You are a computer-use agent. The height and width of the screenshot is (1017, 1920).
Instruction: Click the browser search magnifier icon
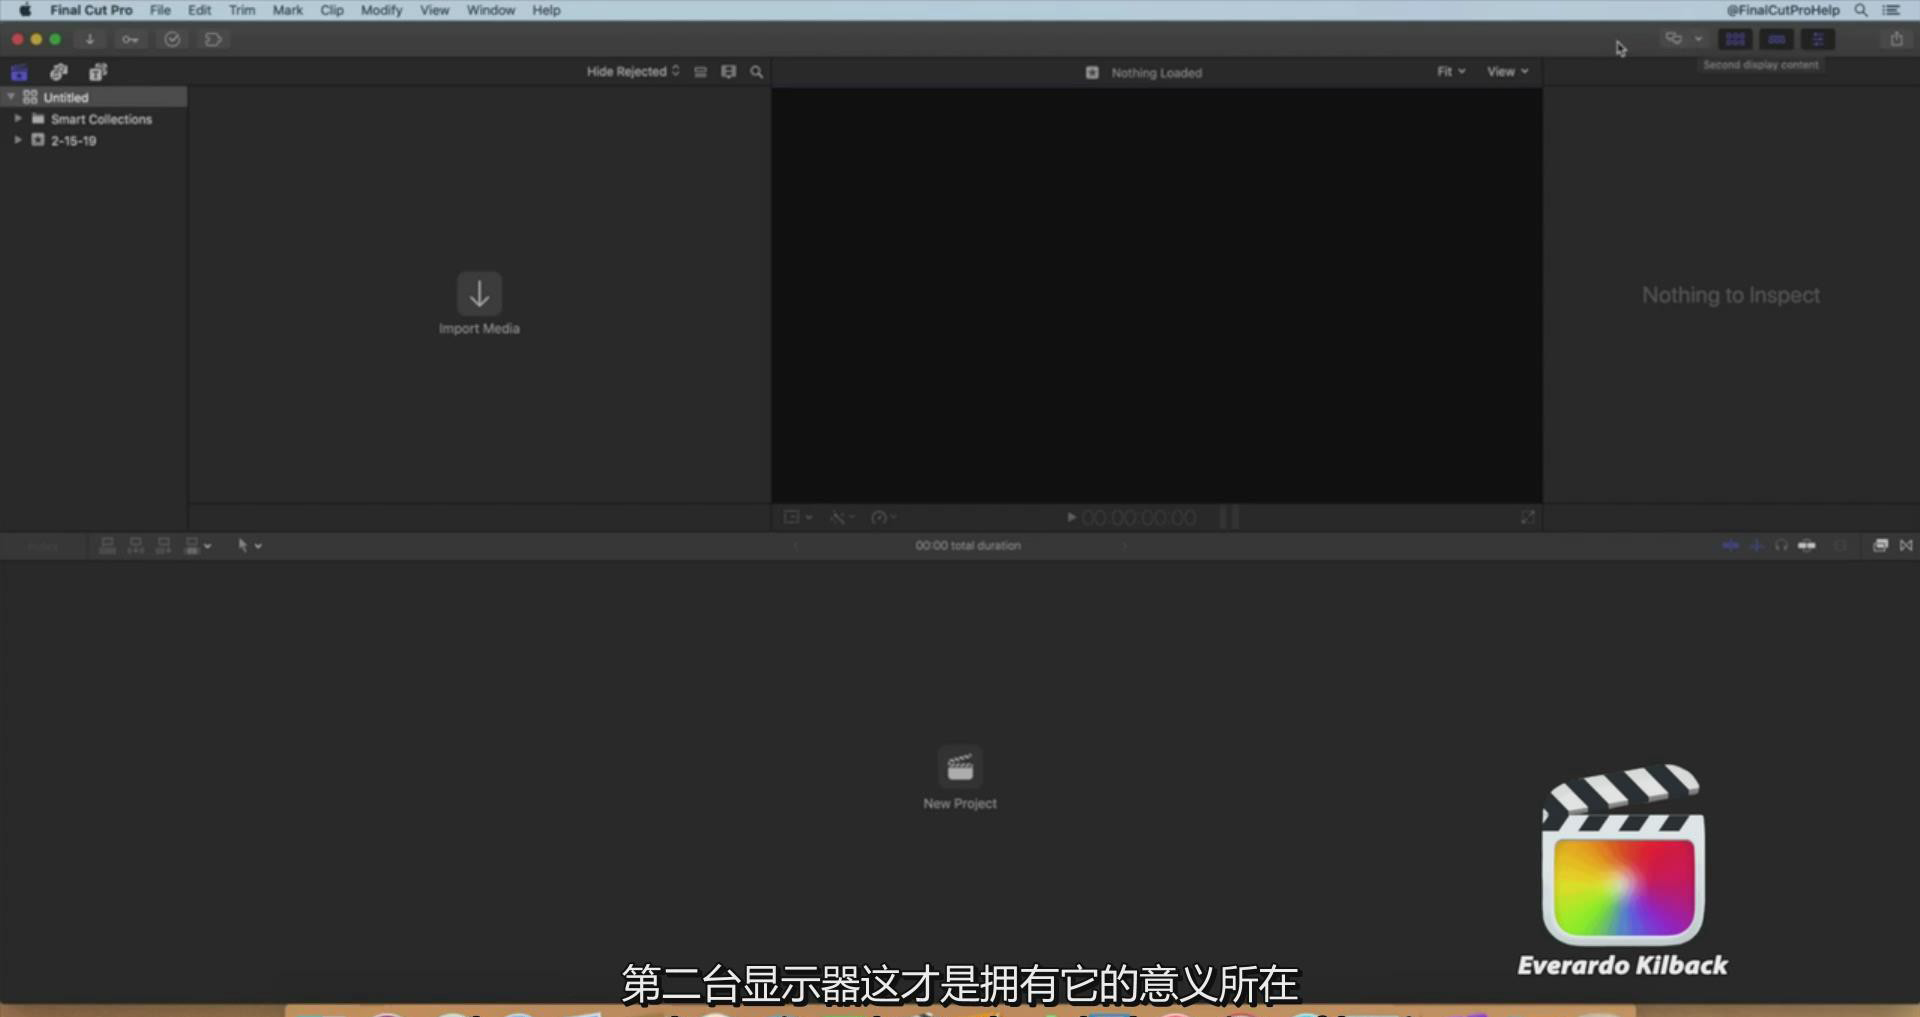757,72
